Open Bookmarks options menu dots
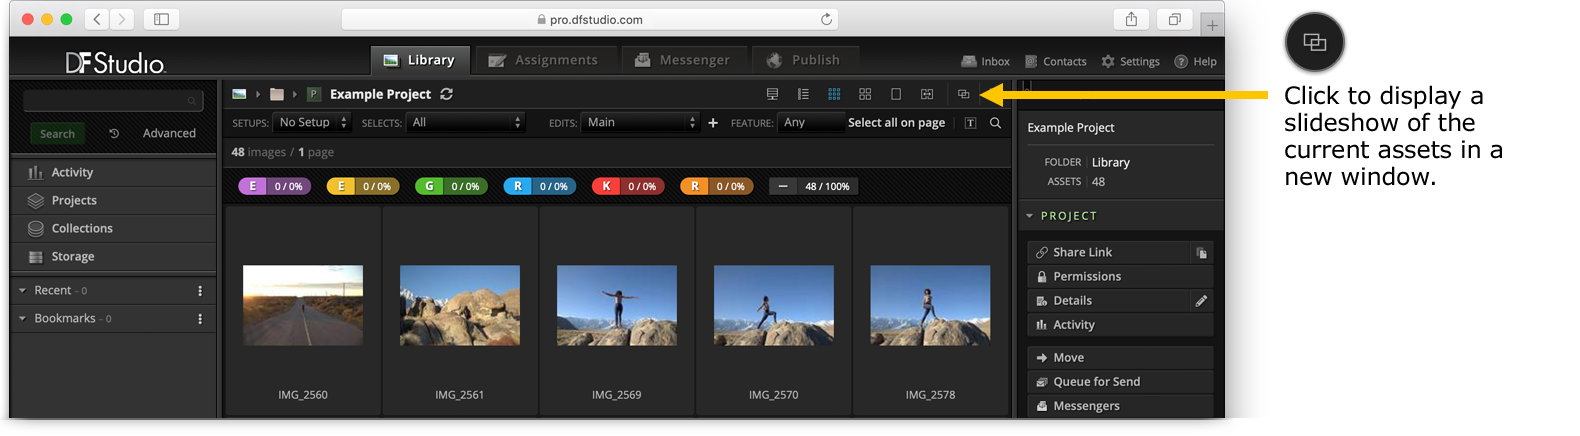1580x436 pixels. pos(200,319)
